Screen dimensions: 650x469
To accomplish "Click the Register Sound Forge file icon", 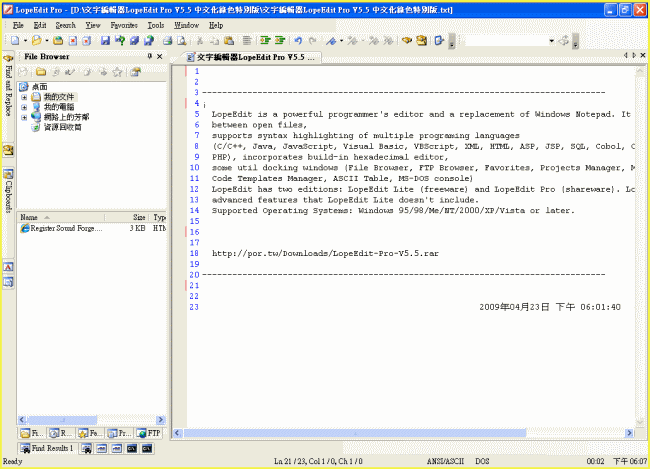I will pos(25,229).
